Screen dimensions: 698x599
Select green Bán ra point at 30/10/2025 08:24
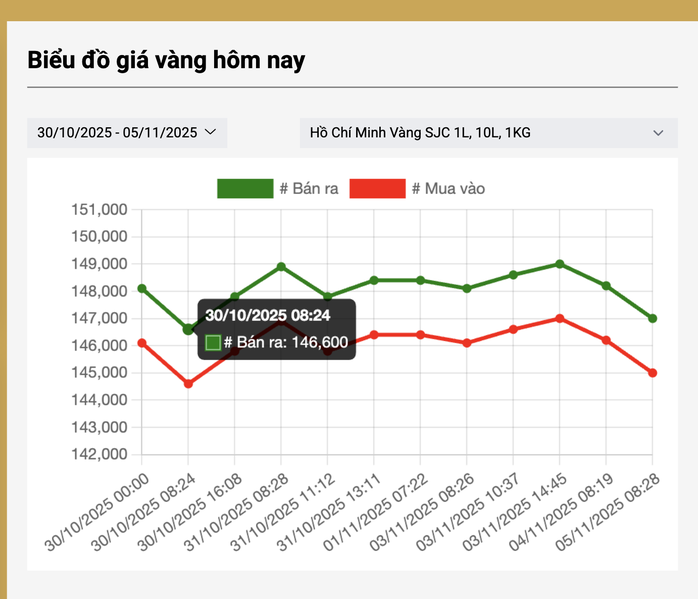click(188, 329)
